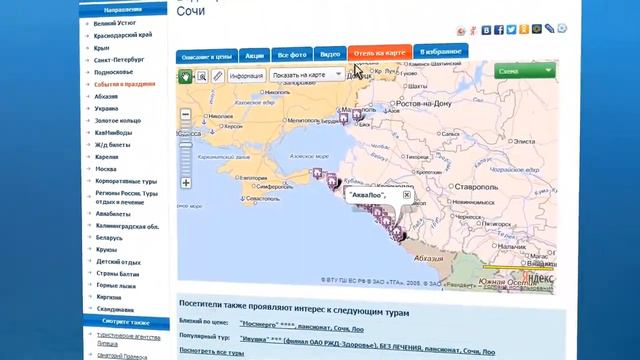Share page on VKontakte
Screen dimensions: 640x360
(x=486, y=30)
